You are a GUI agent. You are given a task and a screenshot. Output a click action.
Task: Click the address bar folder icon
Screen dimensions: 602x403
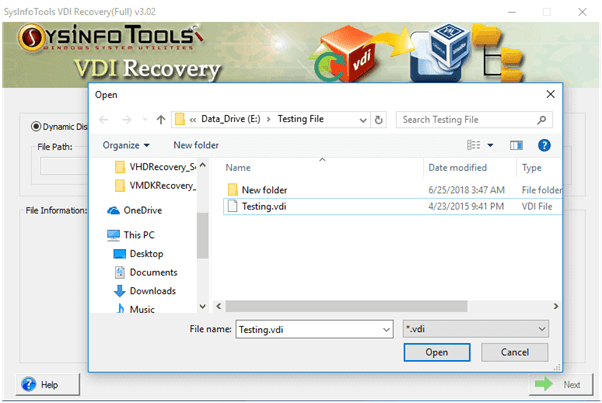180,119
